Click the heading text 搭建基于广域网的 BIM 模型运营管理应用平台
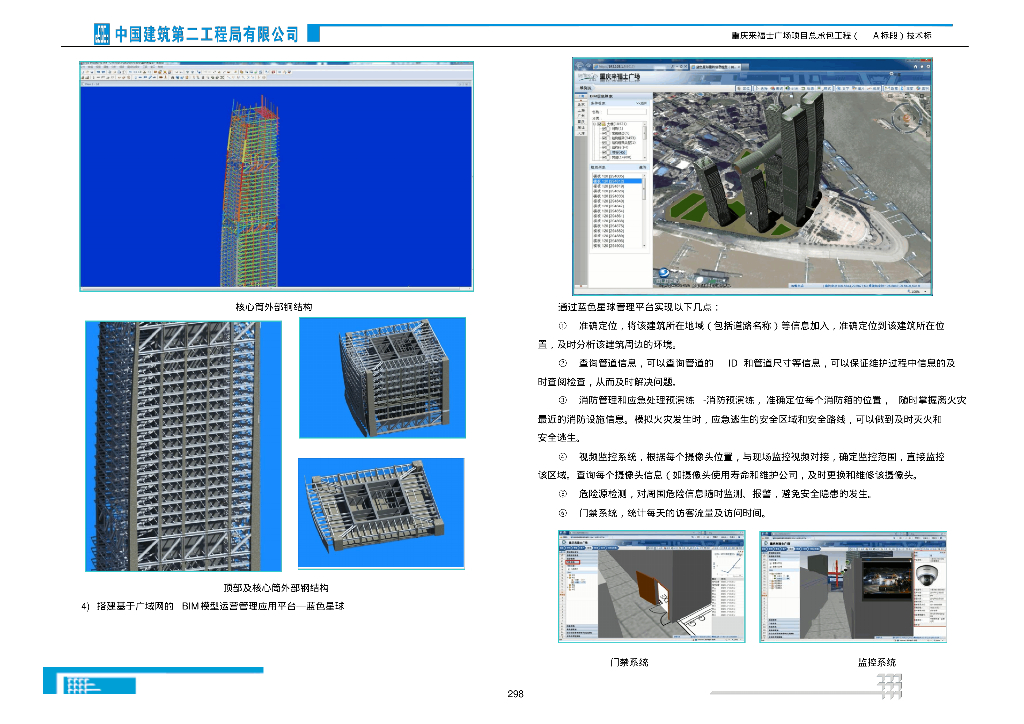The image size is (1024, 724). 196,606
